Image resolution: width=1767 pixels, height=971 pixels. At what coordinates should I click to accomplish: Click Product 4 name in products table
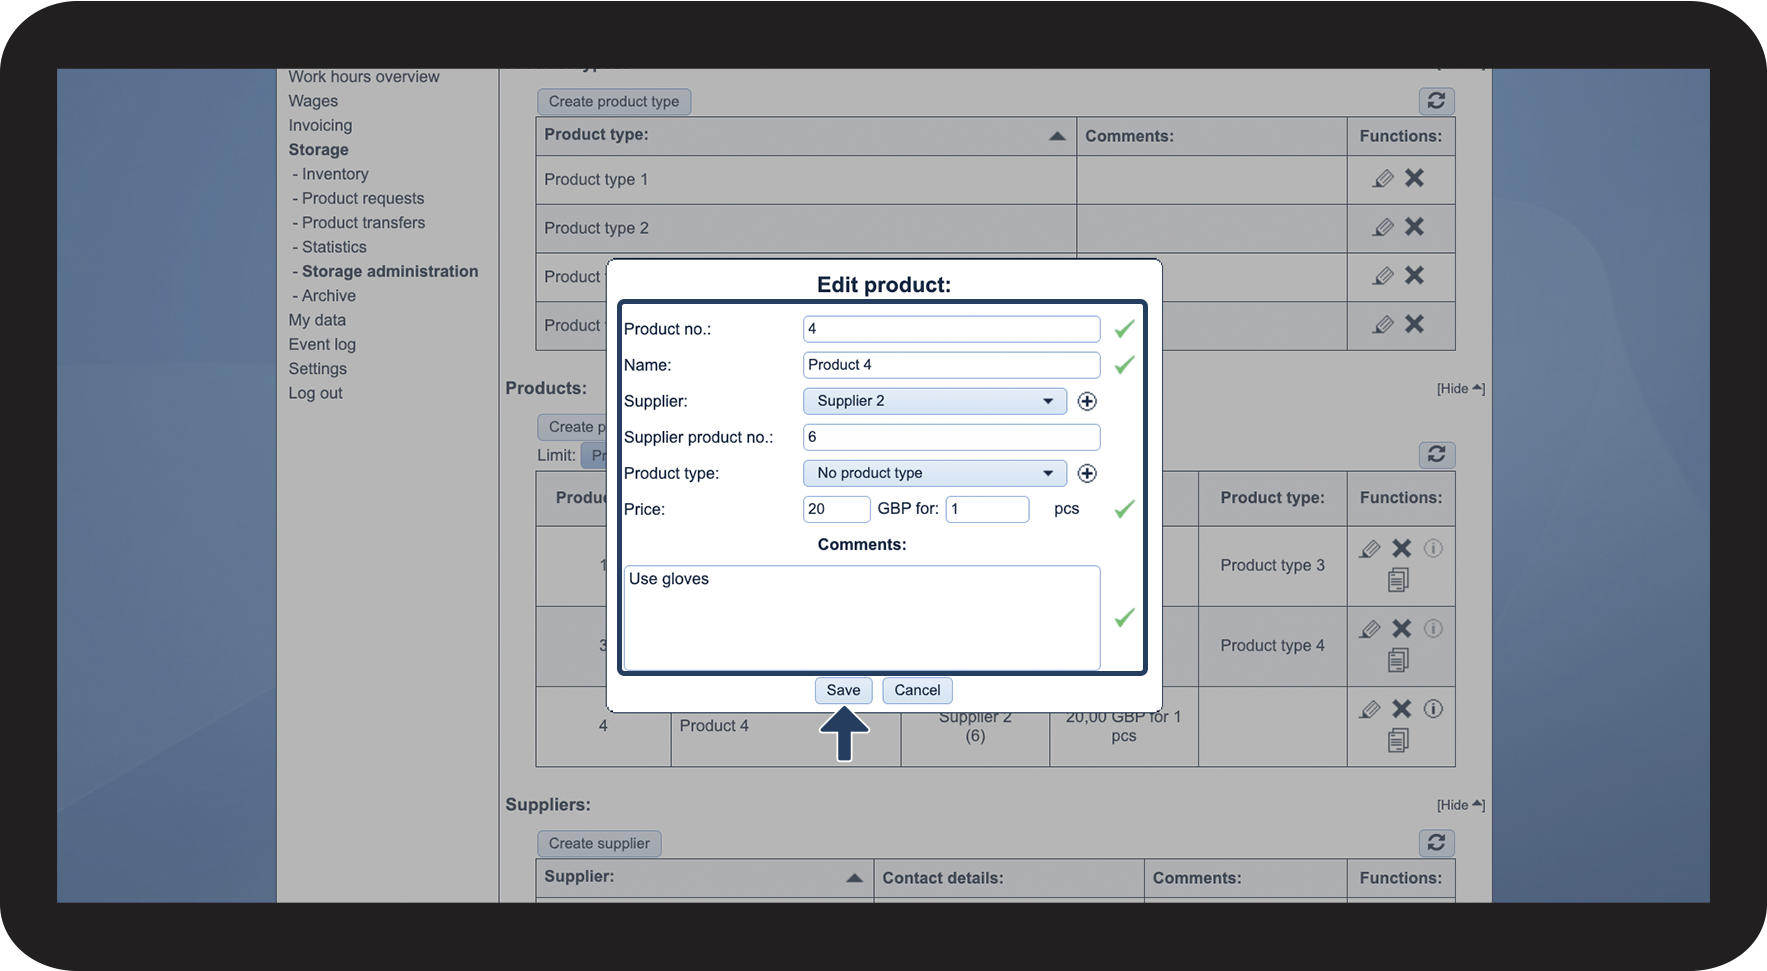[714, 726]
